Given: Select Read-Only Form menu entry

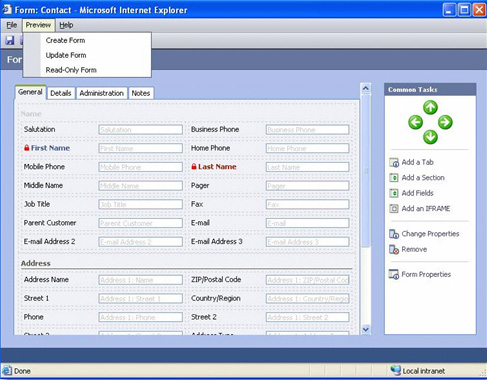Looking at the screenshot, I should tap(71, 70).
